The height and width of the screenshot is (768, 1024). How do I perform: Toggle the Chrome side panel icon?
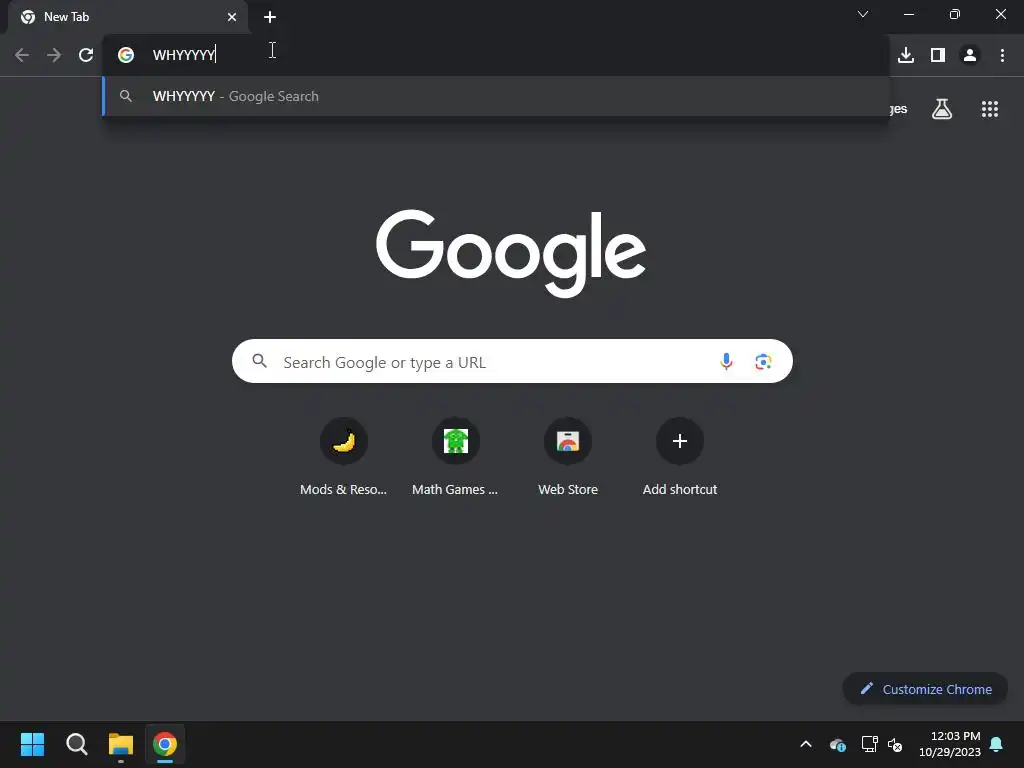pyautogui.click(x=938, y=55)
